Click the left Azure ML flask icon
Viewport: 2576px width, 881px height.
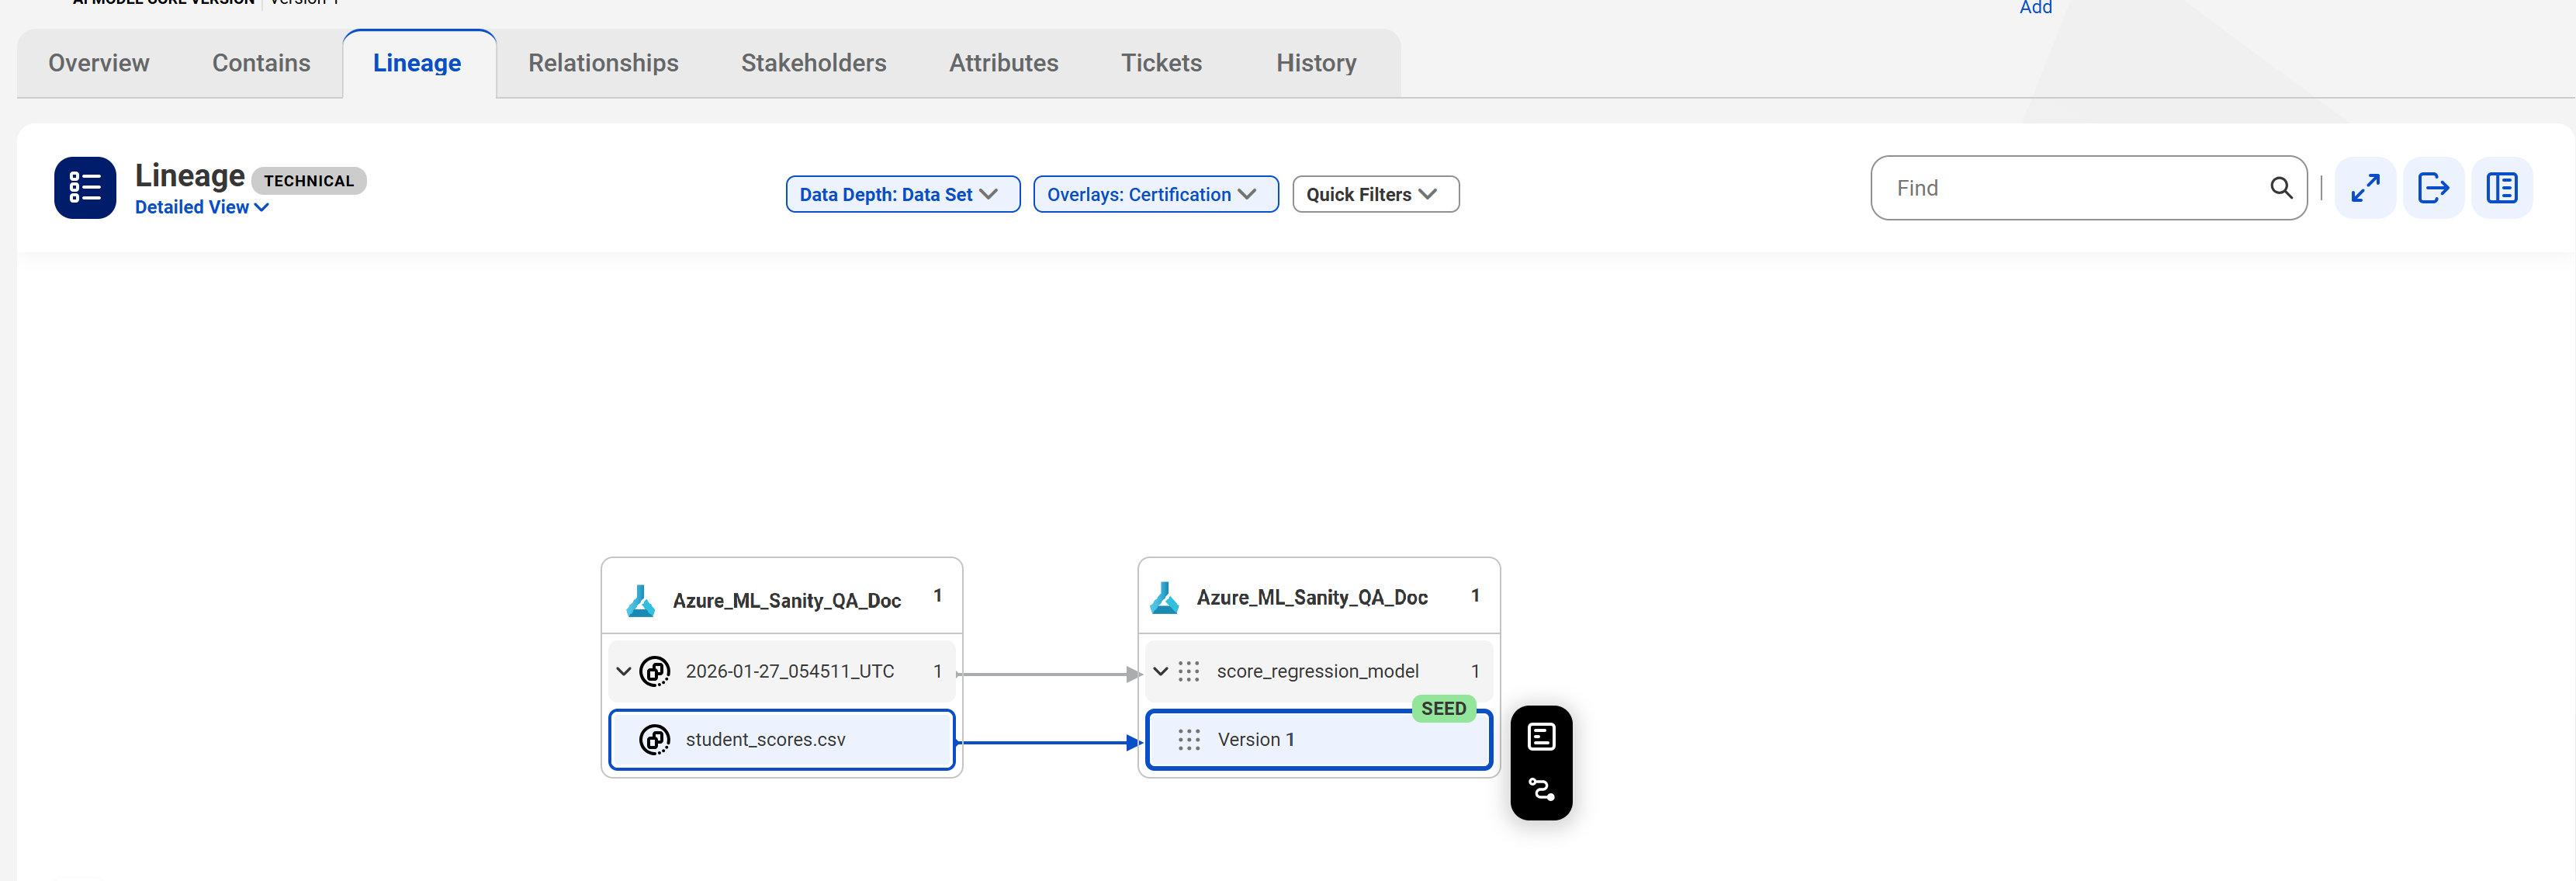point(640,600)
